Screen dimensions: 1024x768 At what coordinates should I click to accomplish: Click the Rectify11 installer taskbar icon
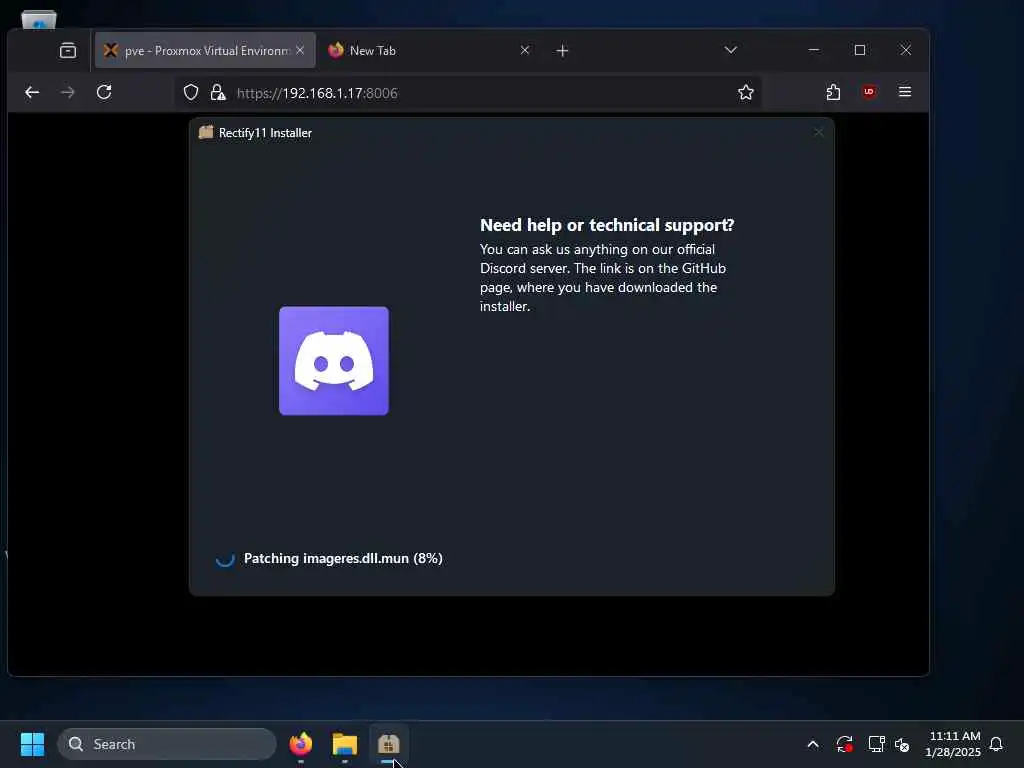pyautogui.click(x=389, y=744)
